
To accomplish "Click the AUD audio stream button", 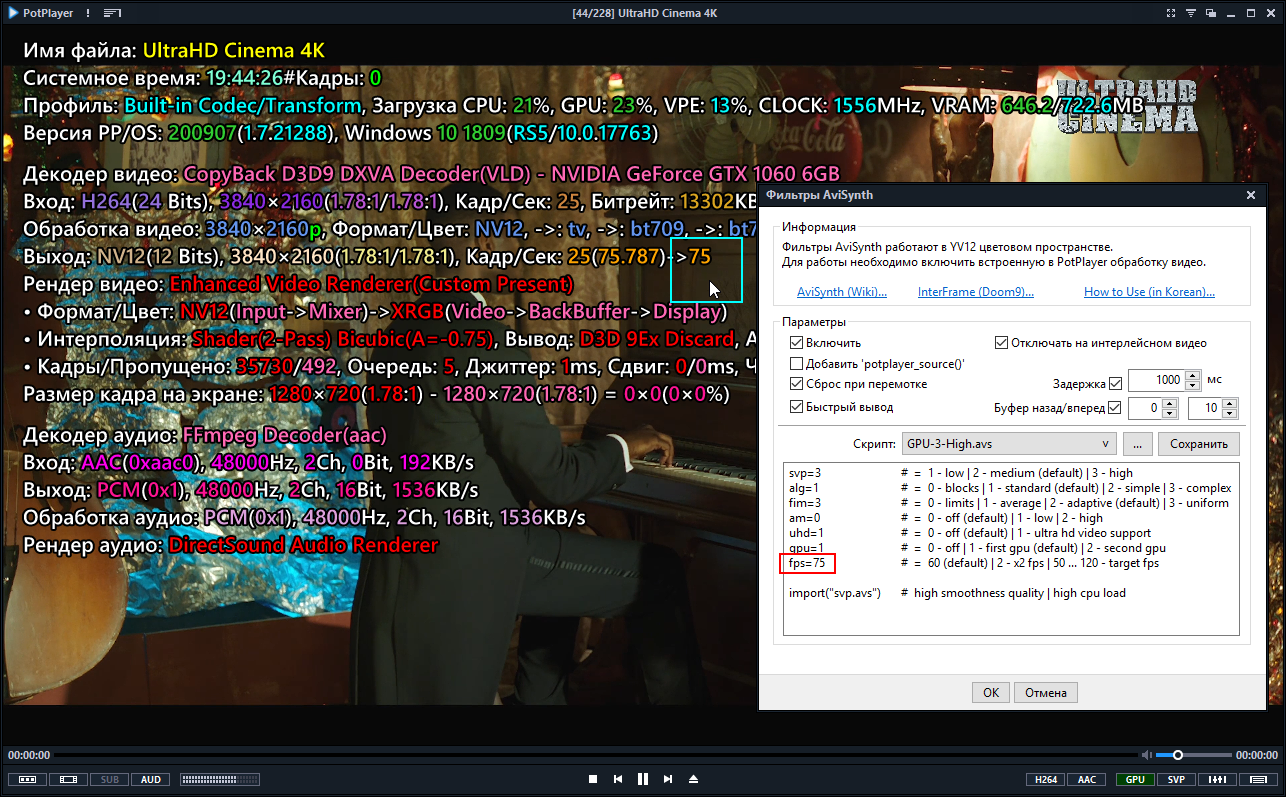I will pos(150,779).
